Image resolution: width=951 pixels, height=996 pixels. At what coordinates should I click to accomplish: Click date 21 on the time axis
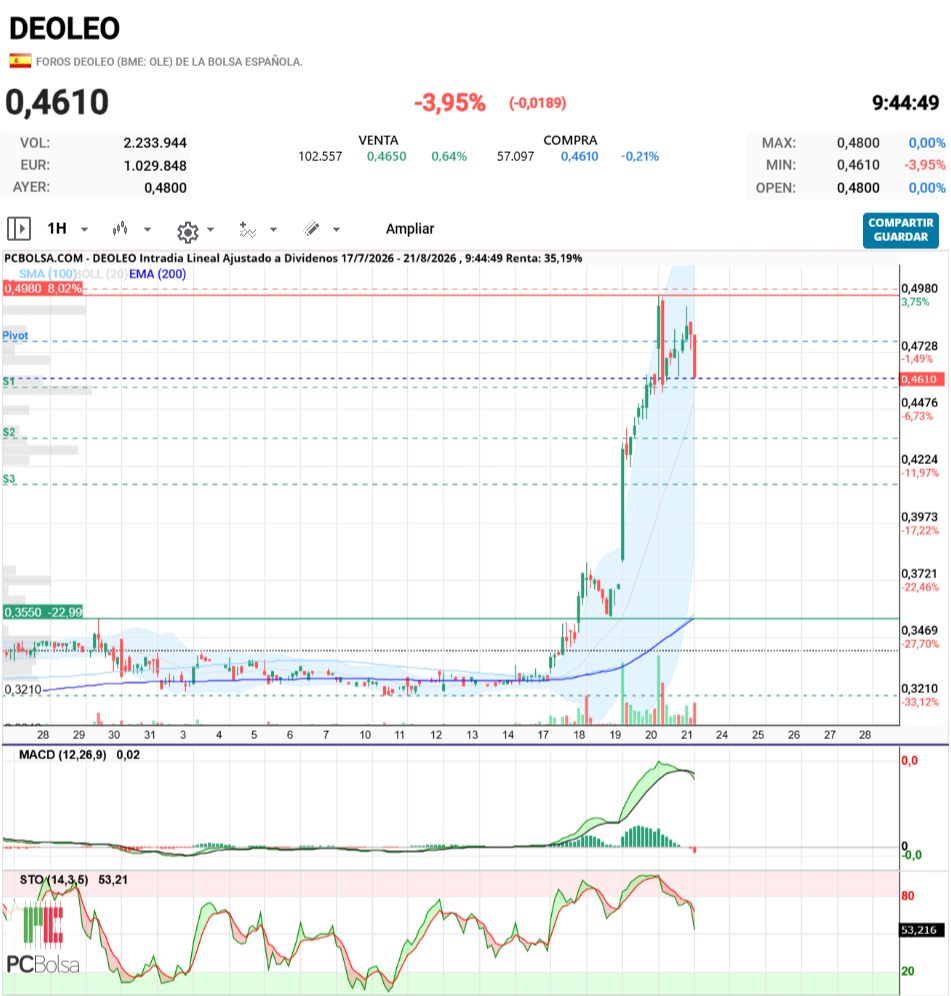pyautogui.click(x=687, y=735)
